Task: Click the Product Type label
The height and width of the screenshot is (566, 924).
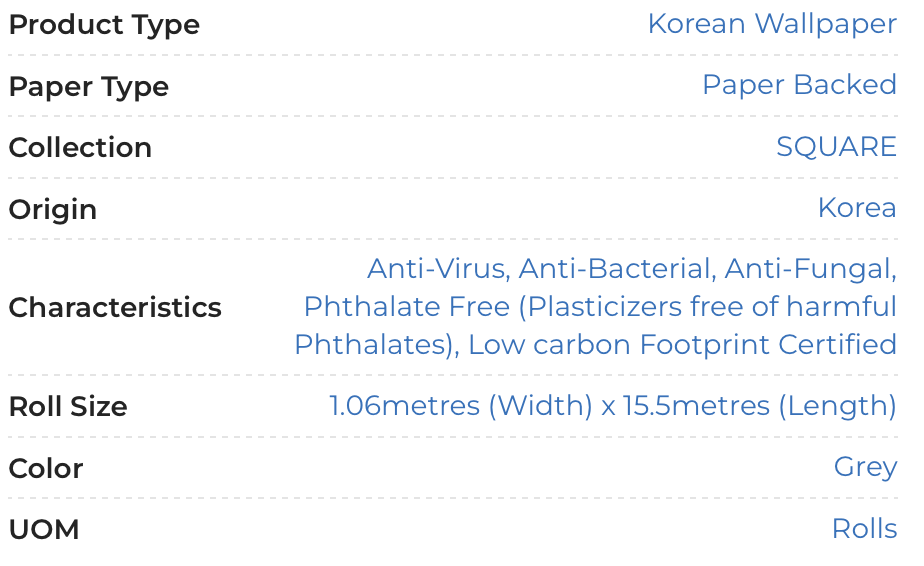Action: [x=104, y=25]
